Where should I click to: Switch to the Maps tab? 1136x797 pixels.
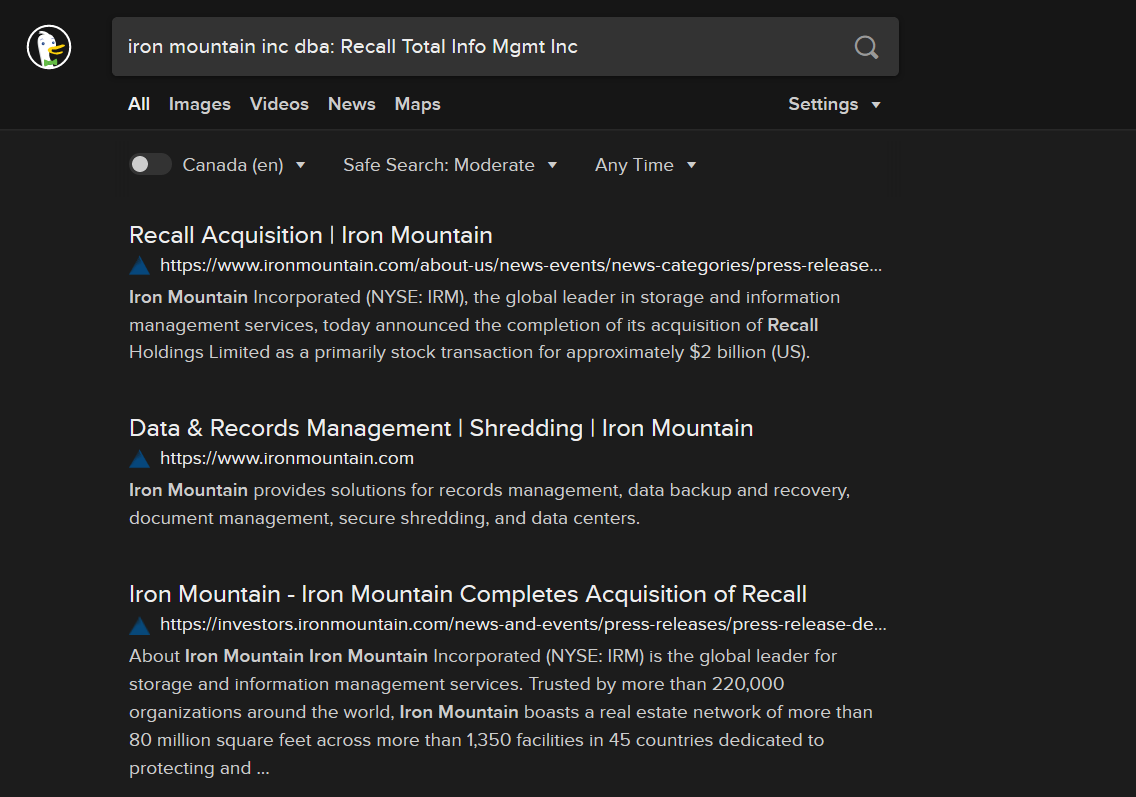pyautogui.click(x=417, y=104)
